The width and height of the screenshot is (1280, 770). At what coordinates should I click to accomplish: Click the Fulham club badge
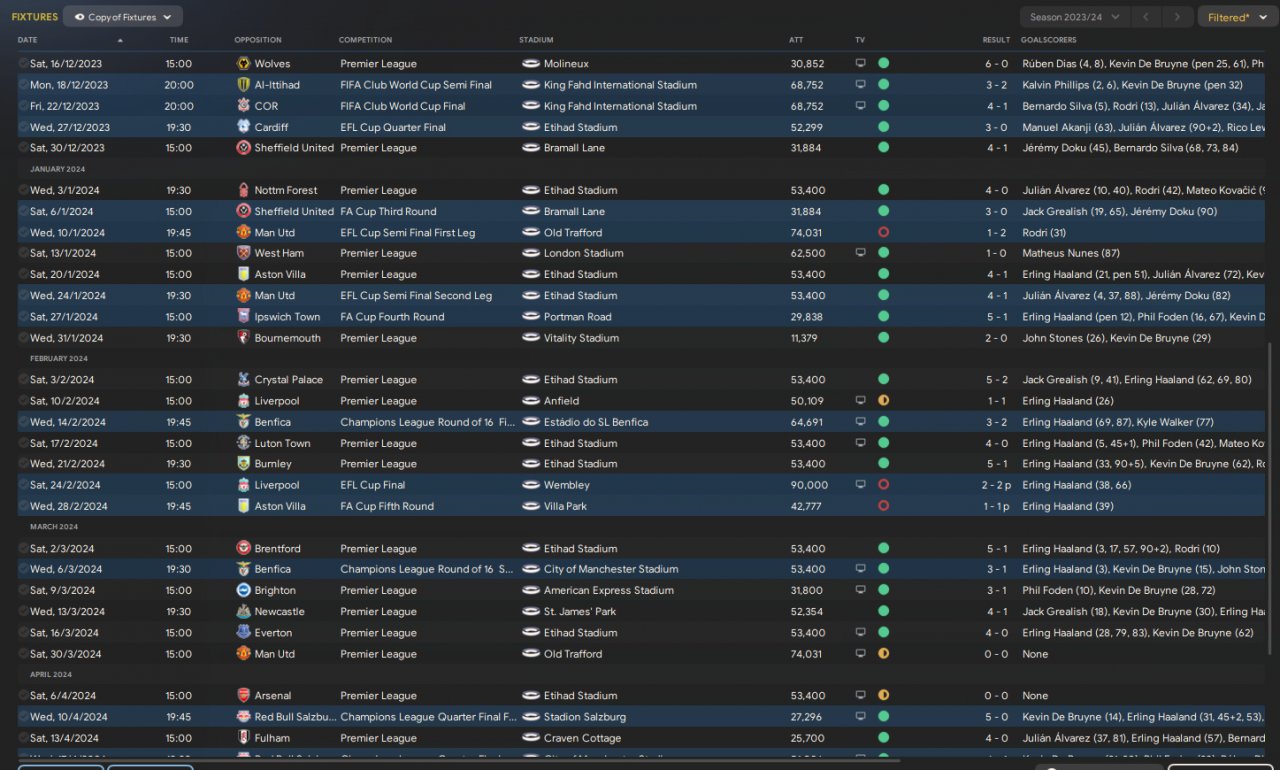click(243, 738)
